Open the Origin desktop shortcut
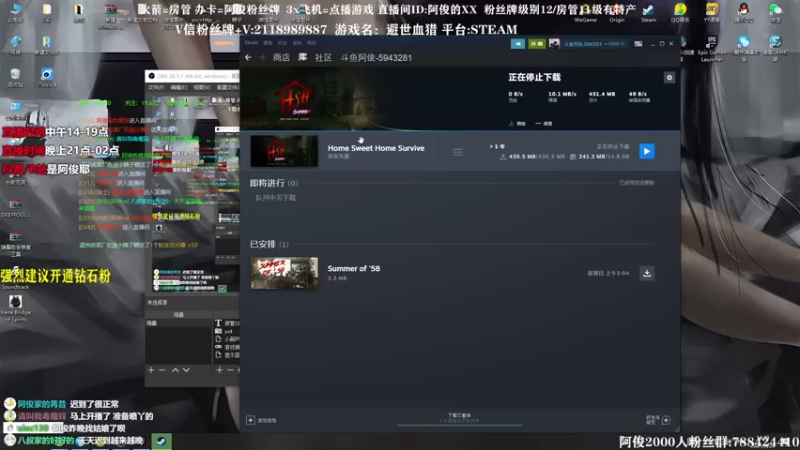Screen dimensions: 800x450 coord(617,12)
